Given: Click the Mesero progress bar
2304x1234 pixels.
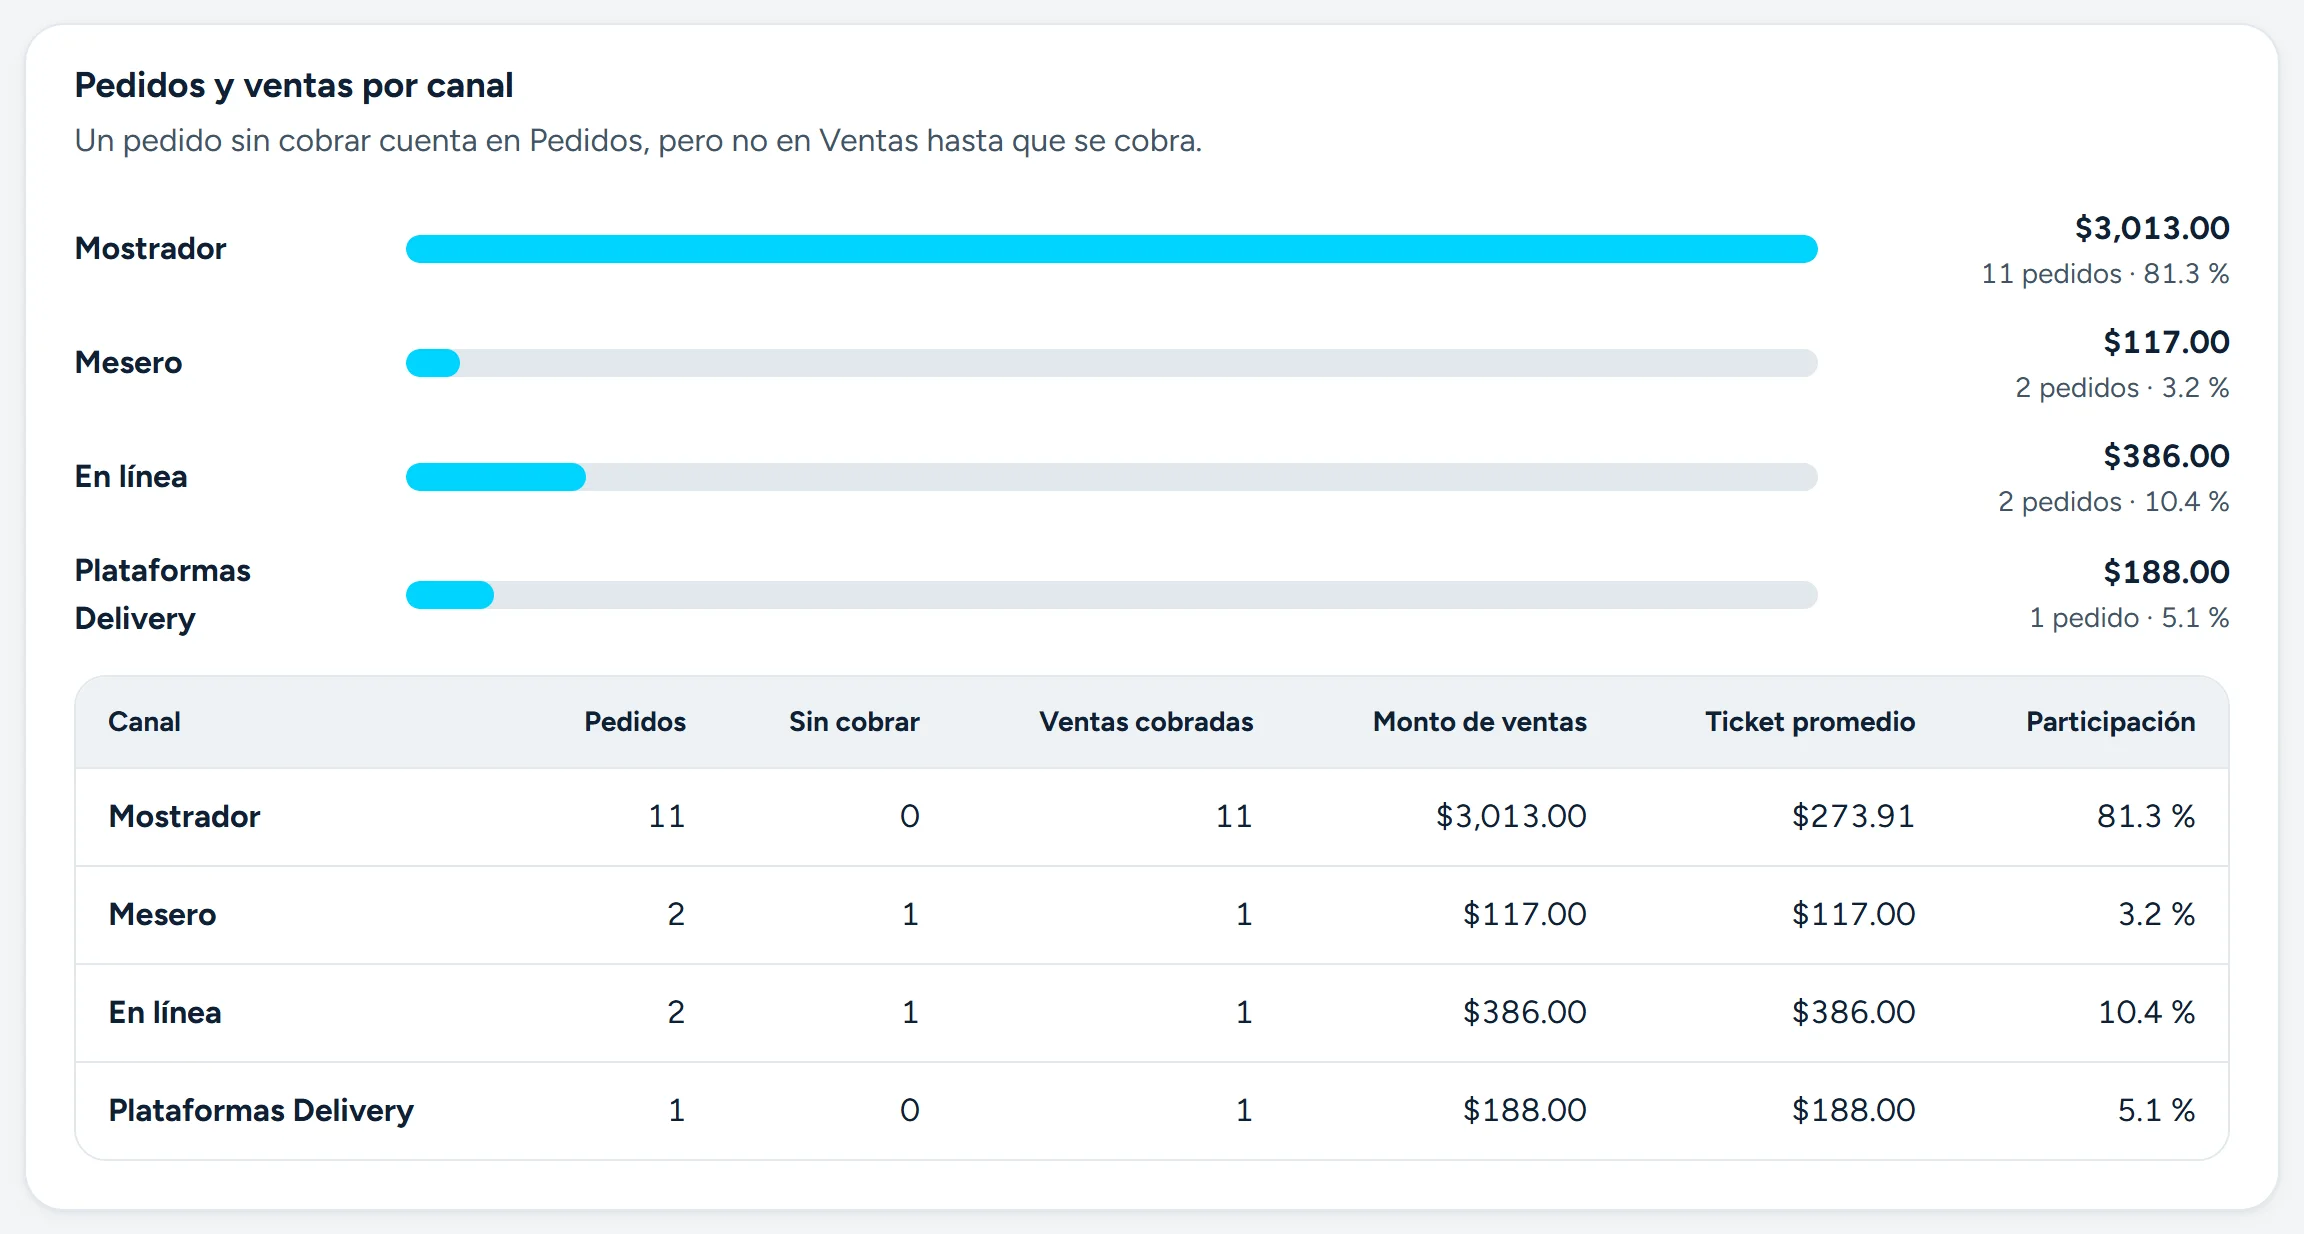Looking at the screenshot, I should 1111,363.
